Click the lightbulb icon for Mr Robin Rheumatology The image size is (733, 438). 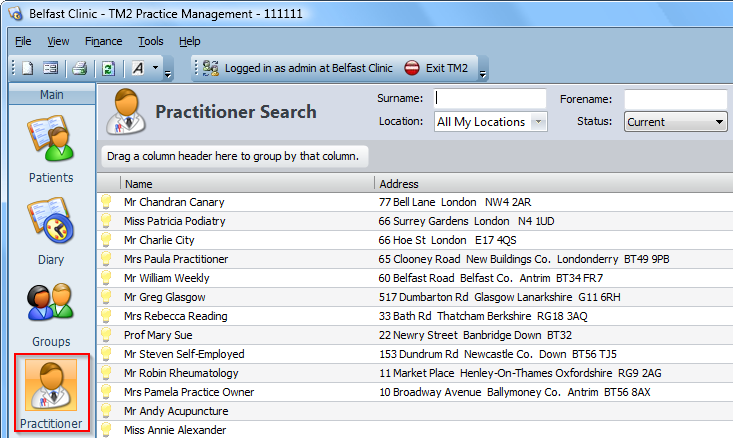(106, 373)
